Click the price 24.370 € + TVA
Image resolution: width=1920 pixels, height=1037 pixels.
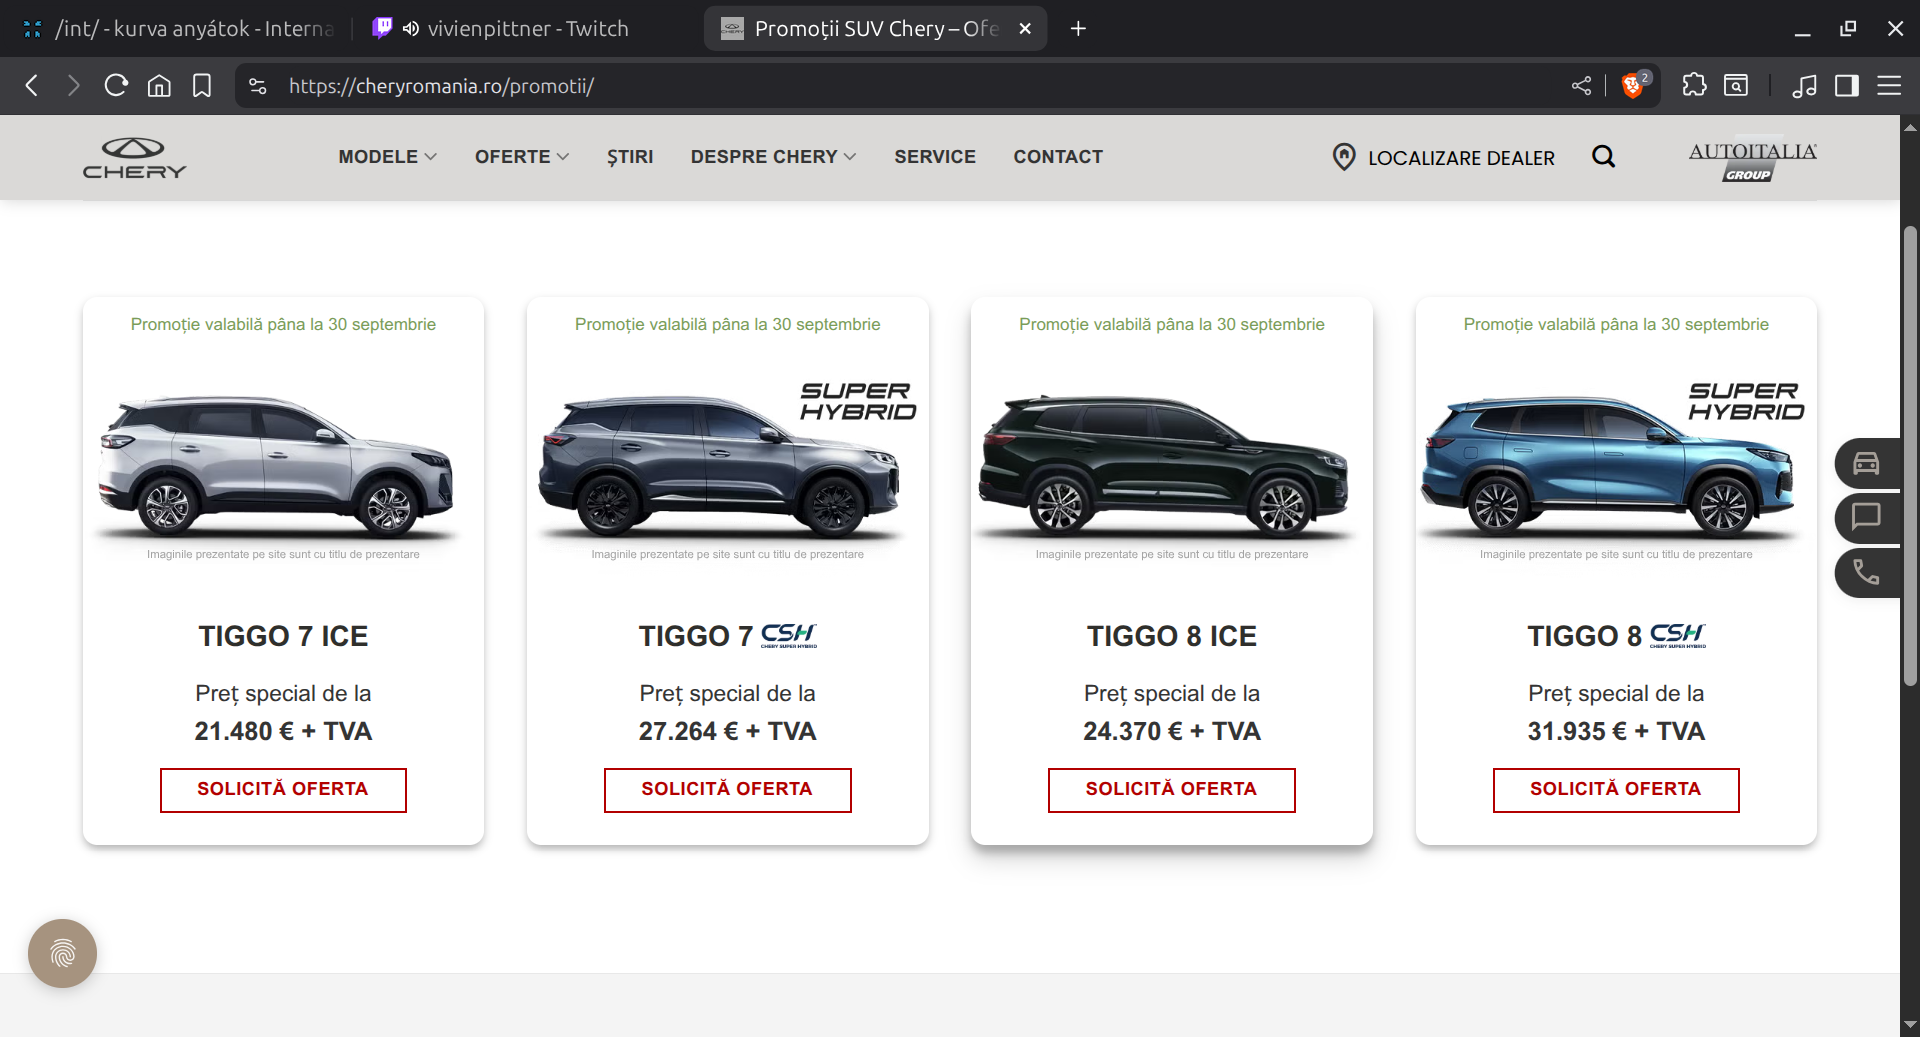pos(1172,732)
